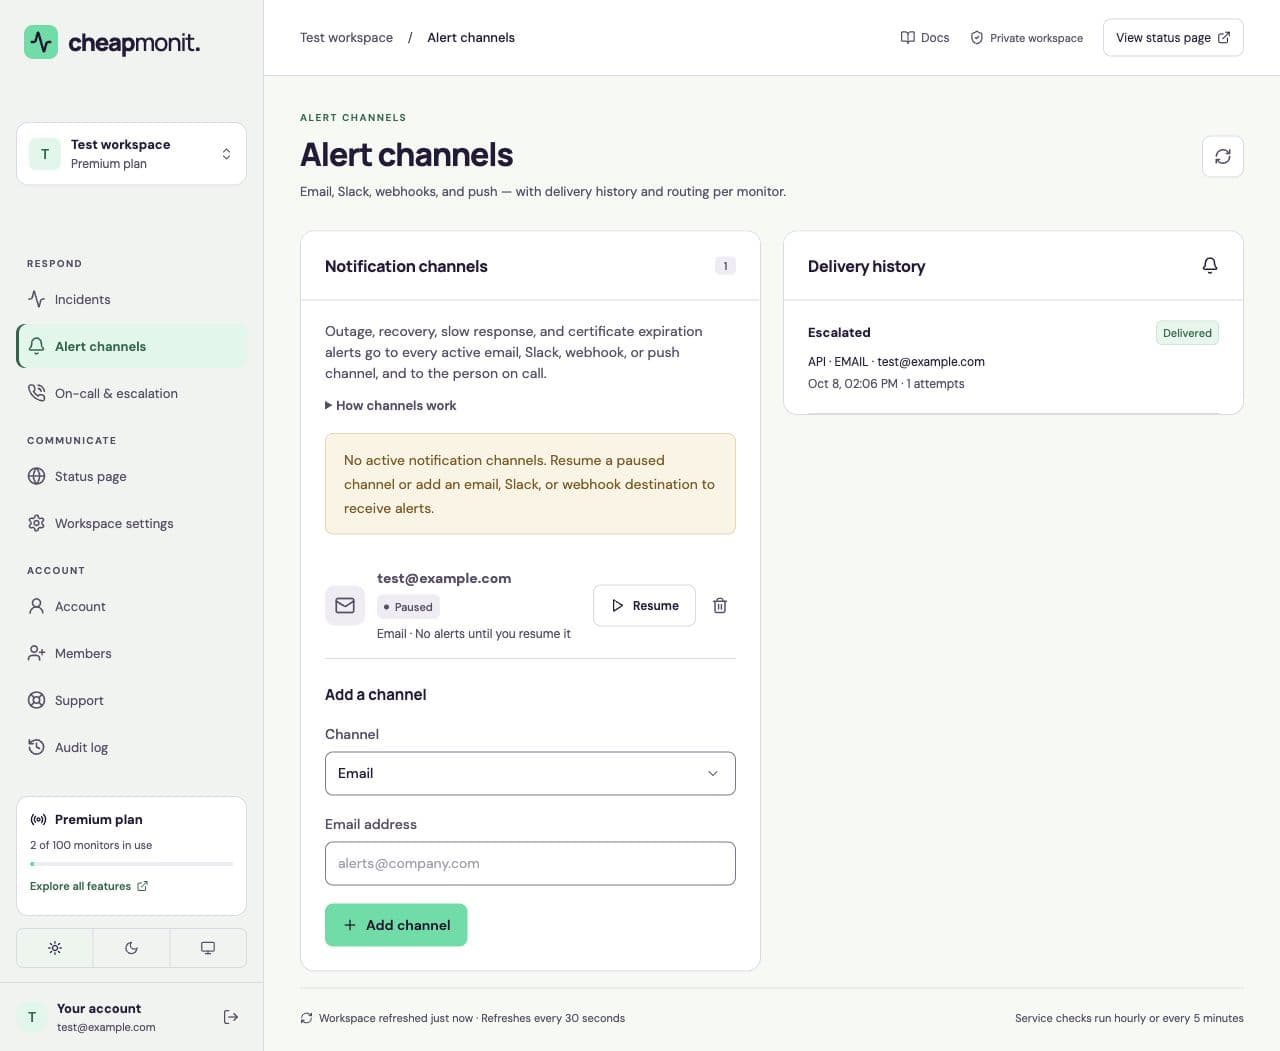1280x1051 pixels.
Task: Focus the Email address input field
Action: pyautogui.click(x=530, y=863)
